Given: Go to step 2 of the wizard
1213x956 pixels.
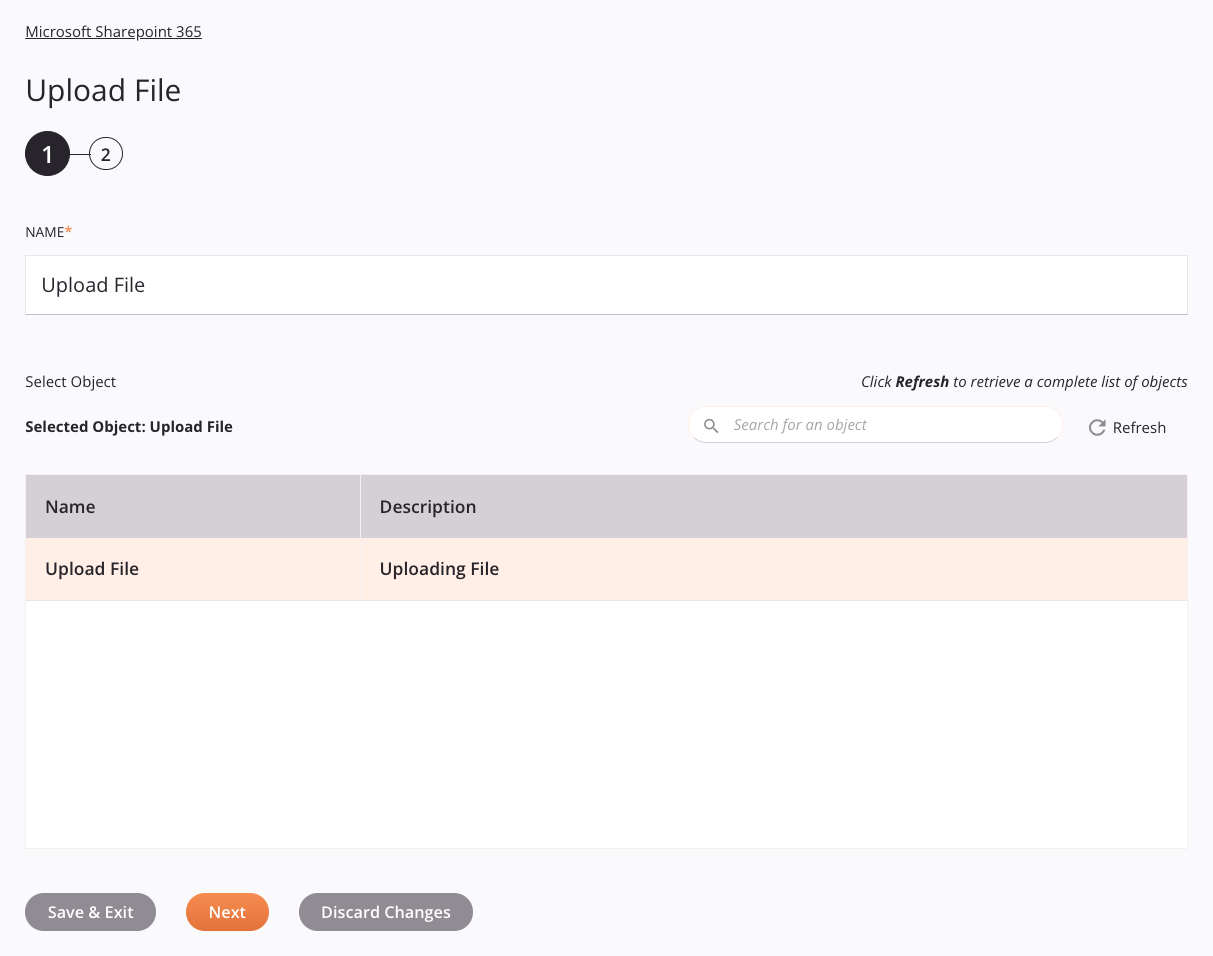Looking at the screenshot, I should [x=106, y=154].
